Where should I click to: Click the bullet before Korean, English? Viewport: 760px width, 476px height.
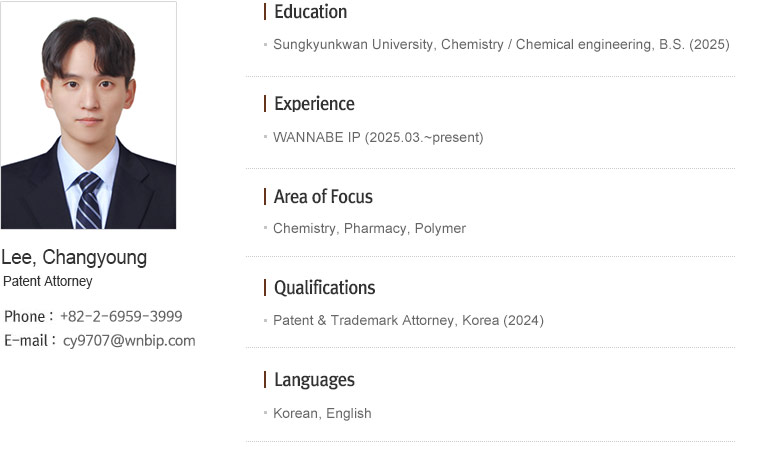point(266,413)
